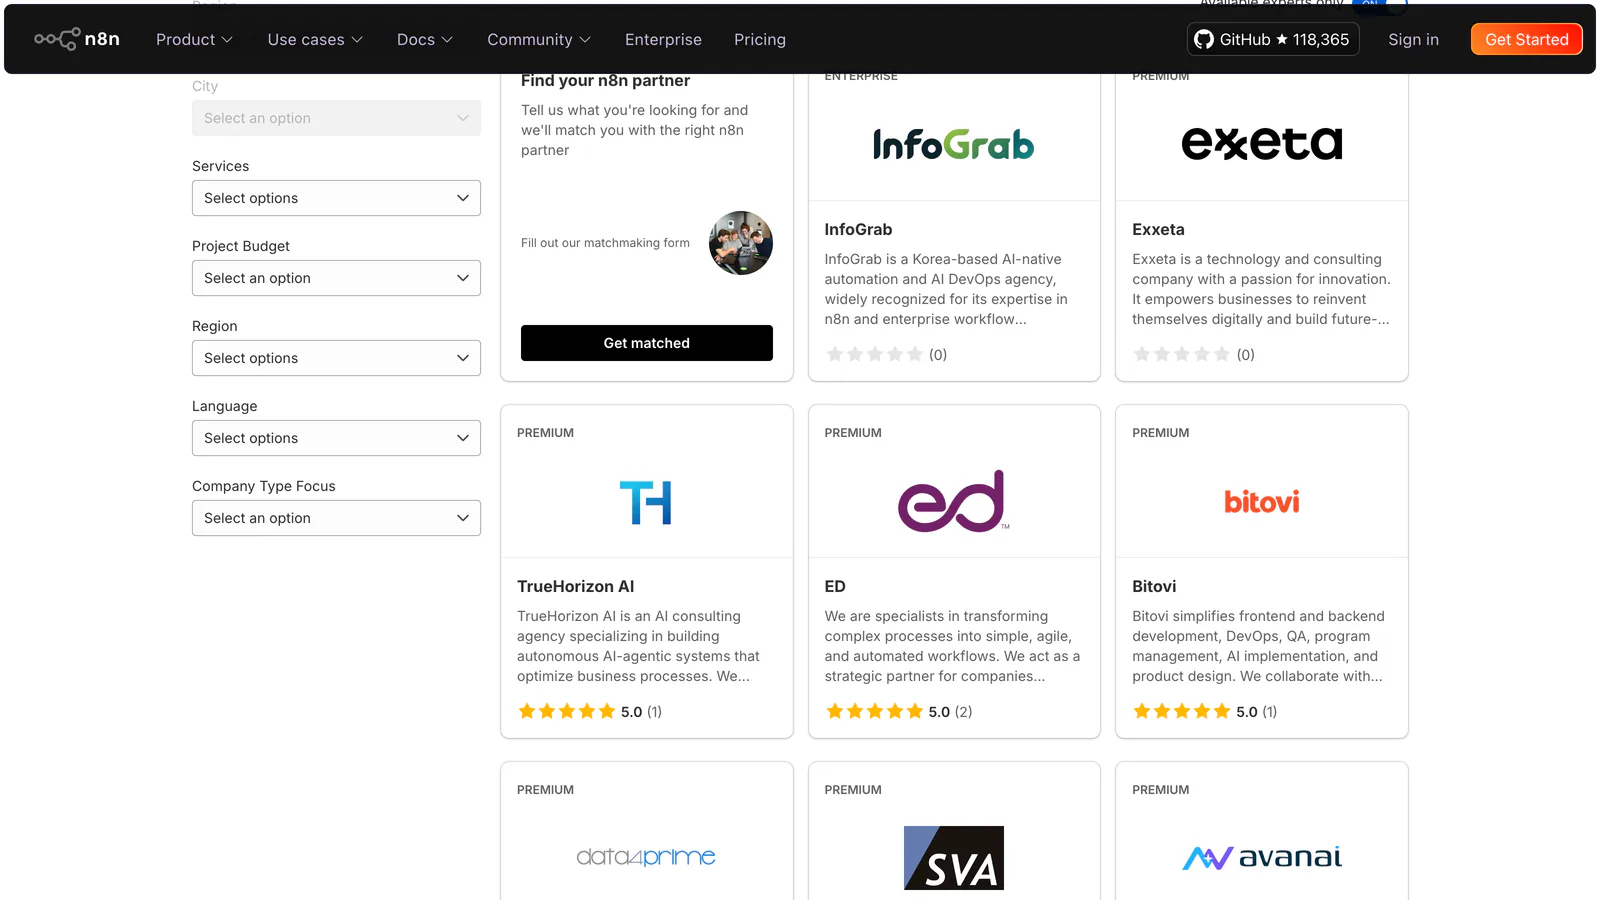Image resolution: width=1600 pixels, height=900 pixels.
Task: Expand the Docs menu
Action: [424, 39]
